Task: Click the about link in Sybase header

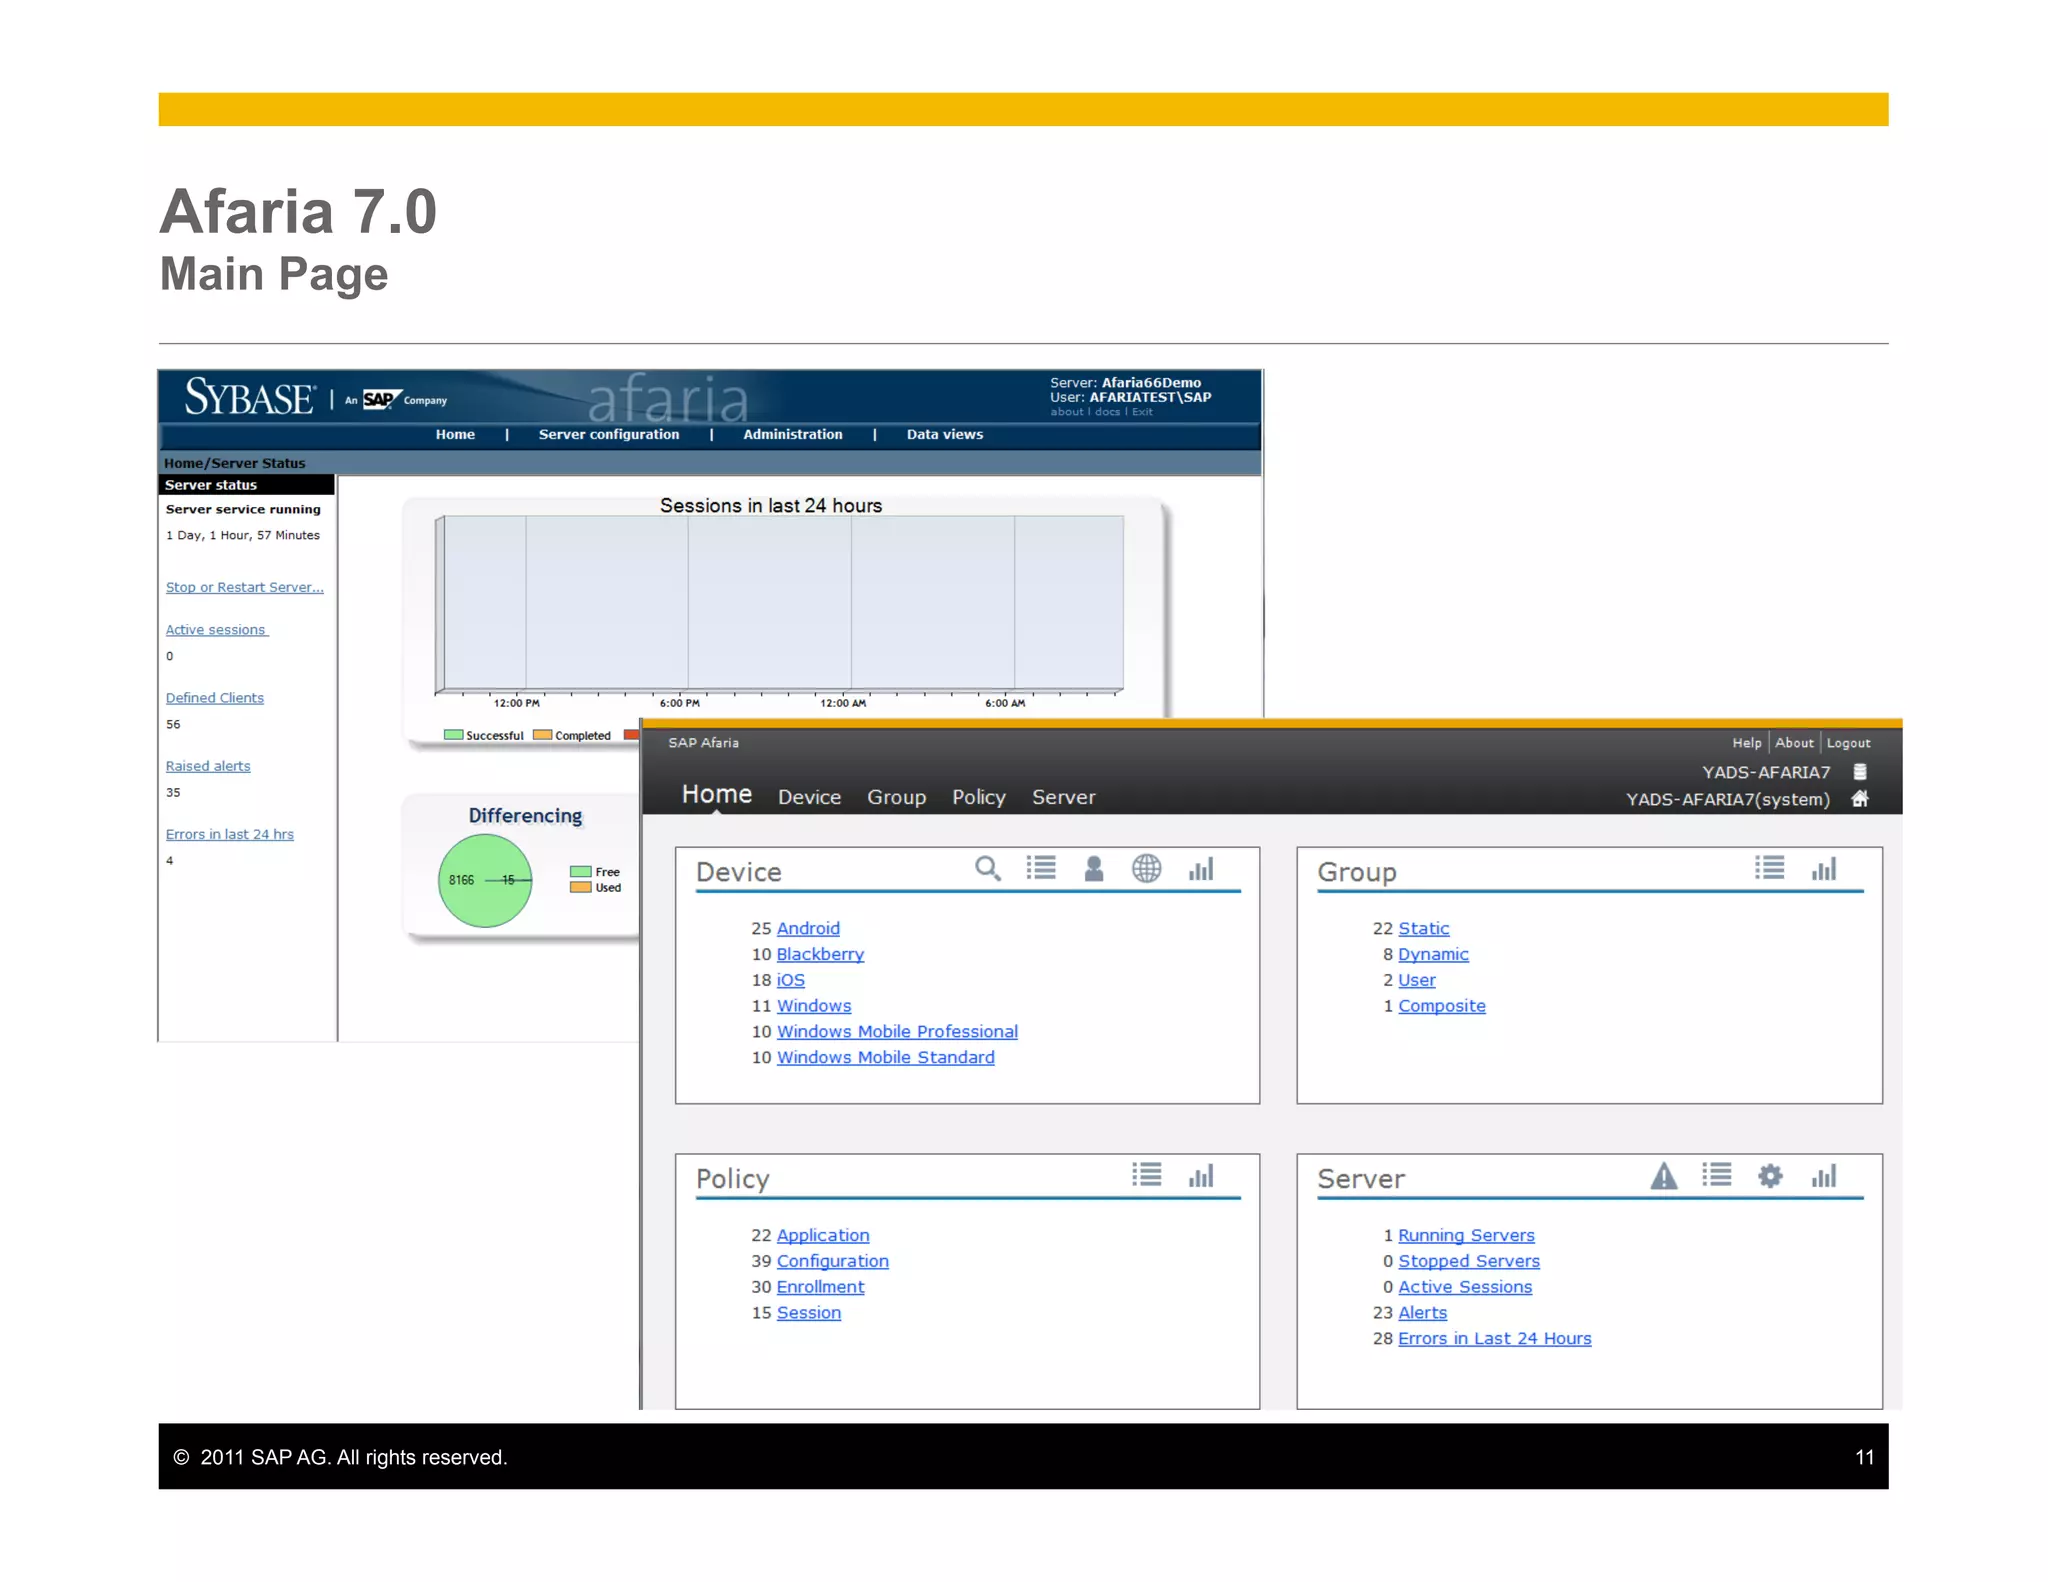Action: point(1066,412)
